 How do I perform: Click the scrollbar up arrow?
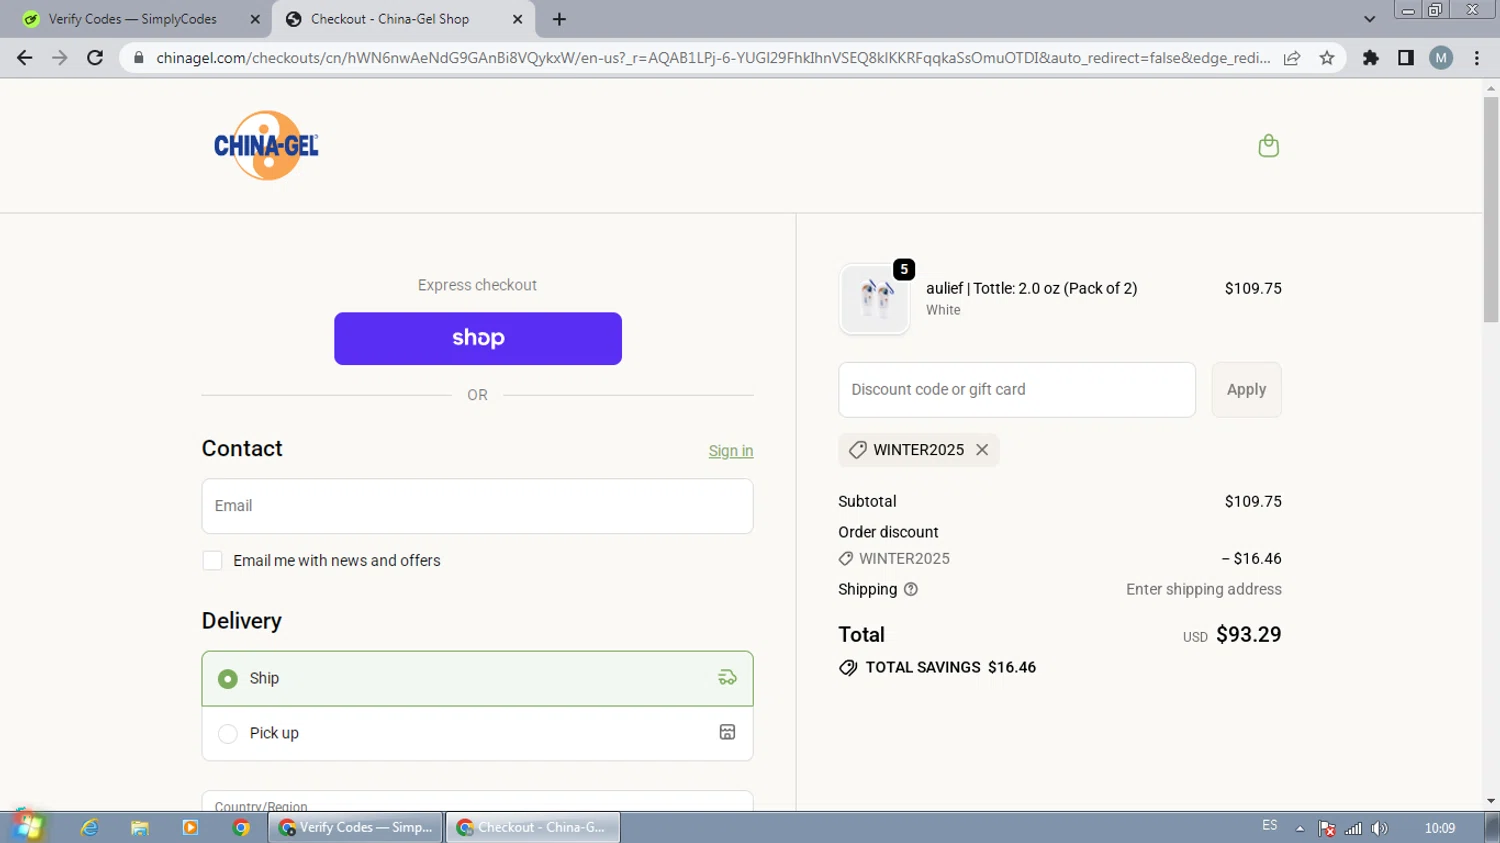[x=1491, y=88]
